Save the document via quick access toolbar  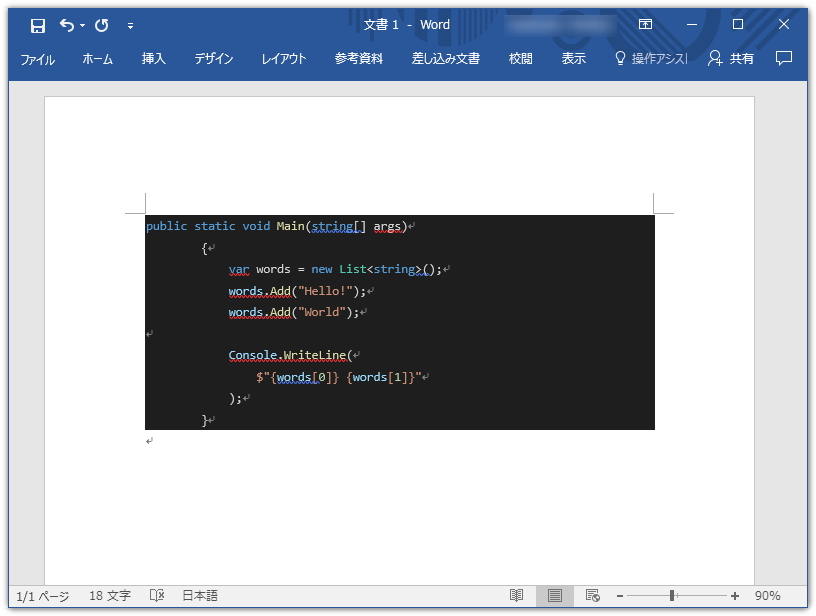[37, 24]
